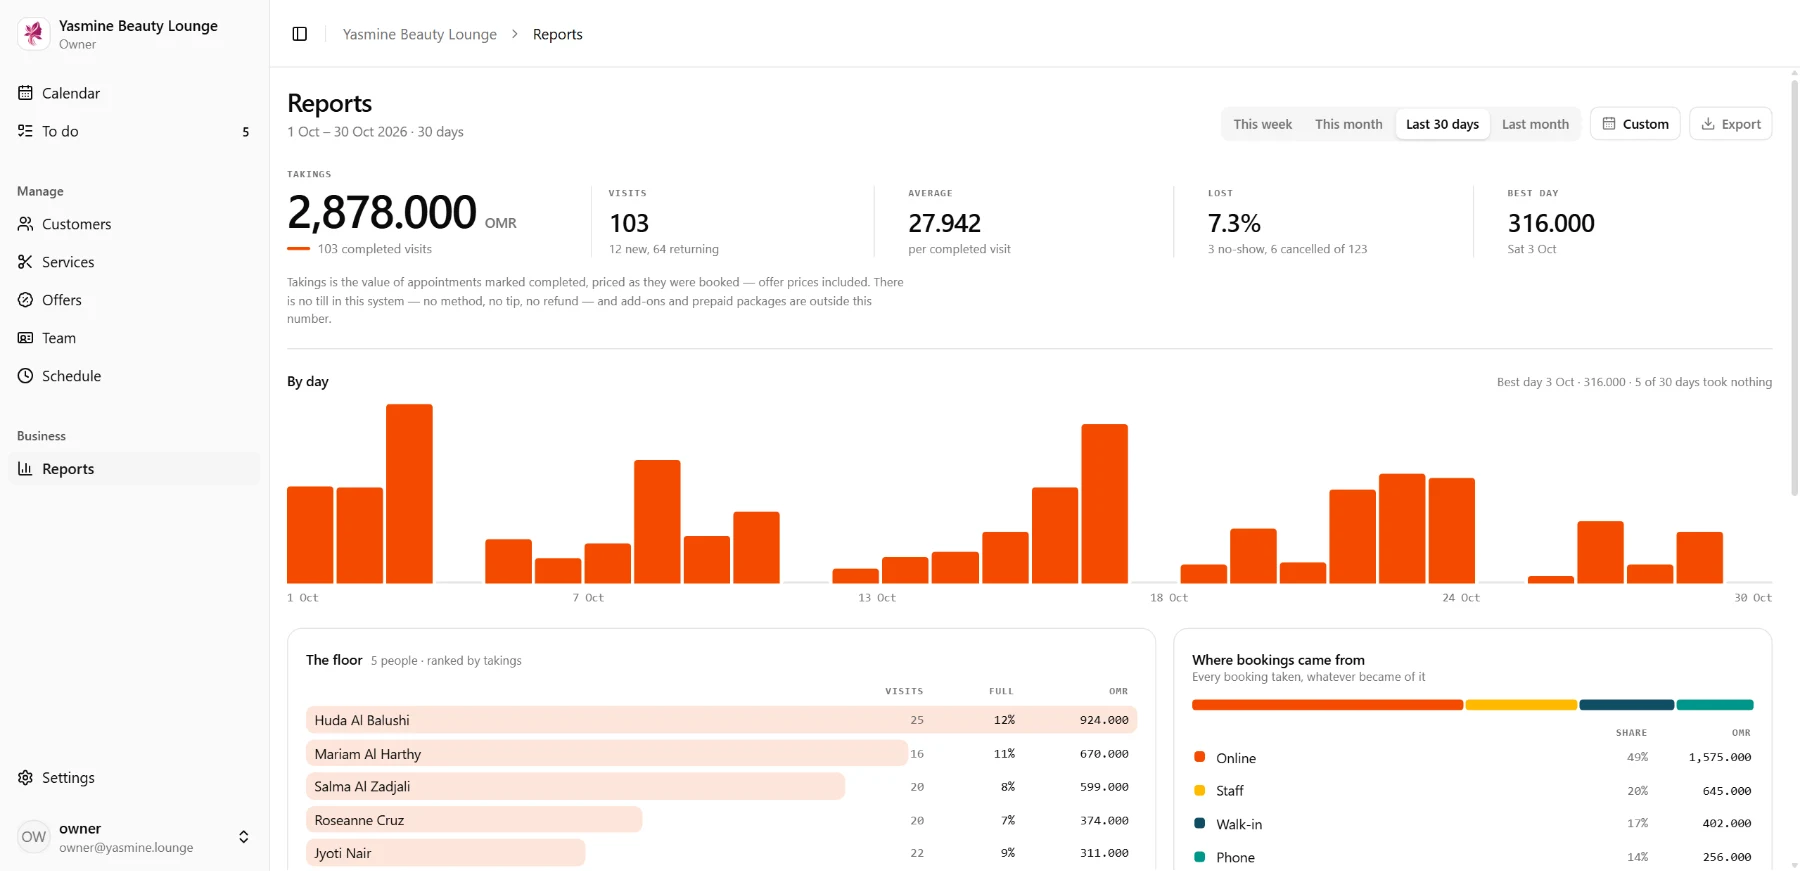Open Schedule with clock icon

coord(134,376)
